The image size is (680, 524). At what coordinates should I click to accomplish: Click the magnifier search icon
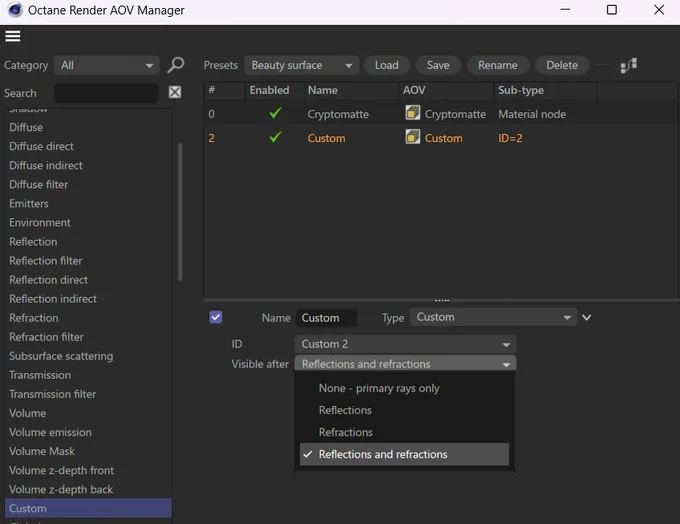176,65
